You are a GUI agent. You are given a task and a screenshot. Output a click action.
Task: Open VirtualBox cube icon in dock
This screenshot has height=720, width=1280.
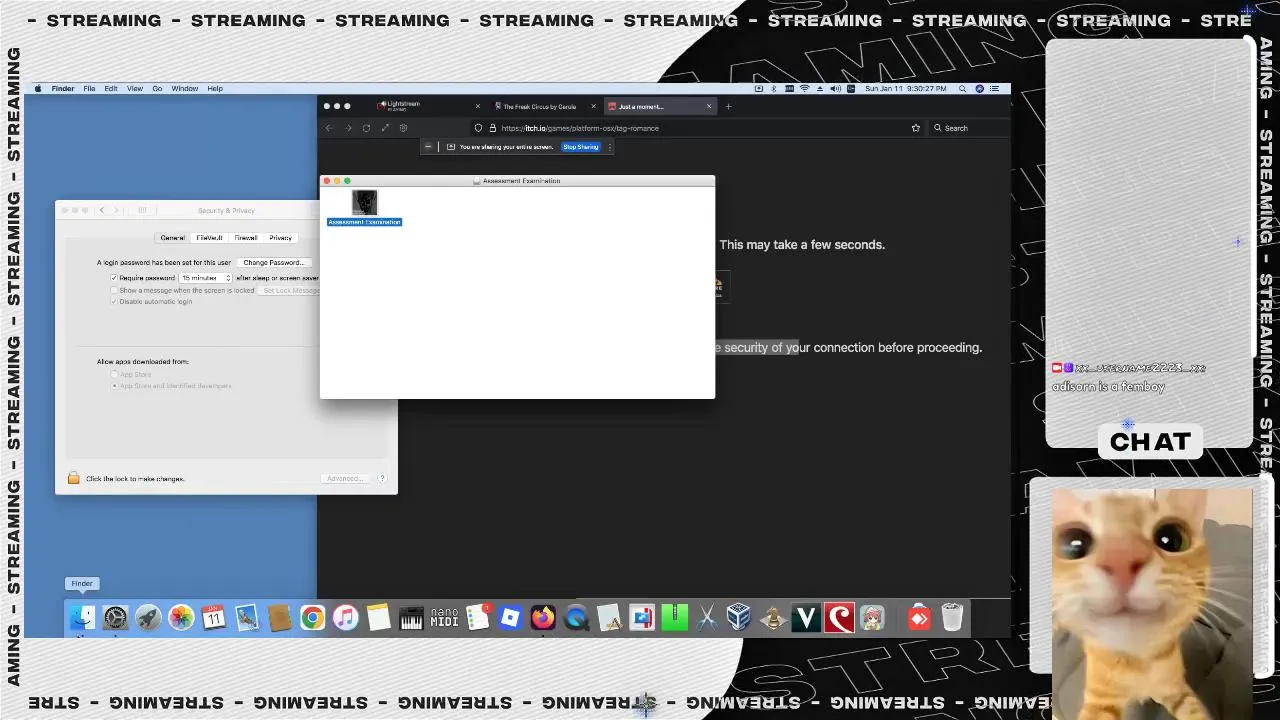click(x=739, y=618)
